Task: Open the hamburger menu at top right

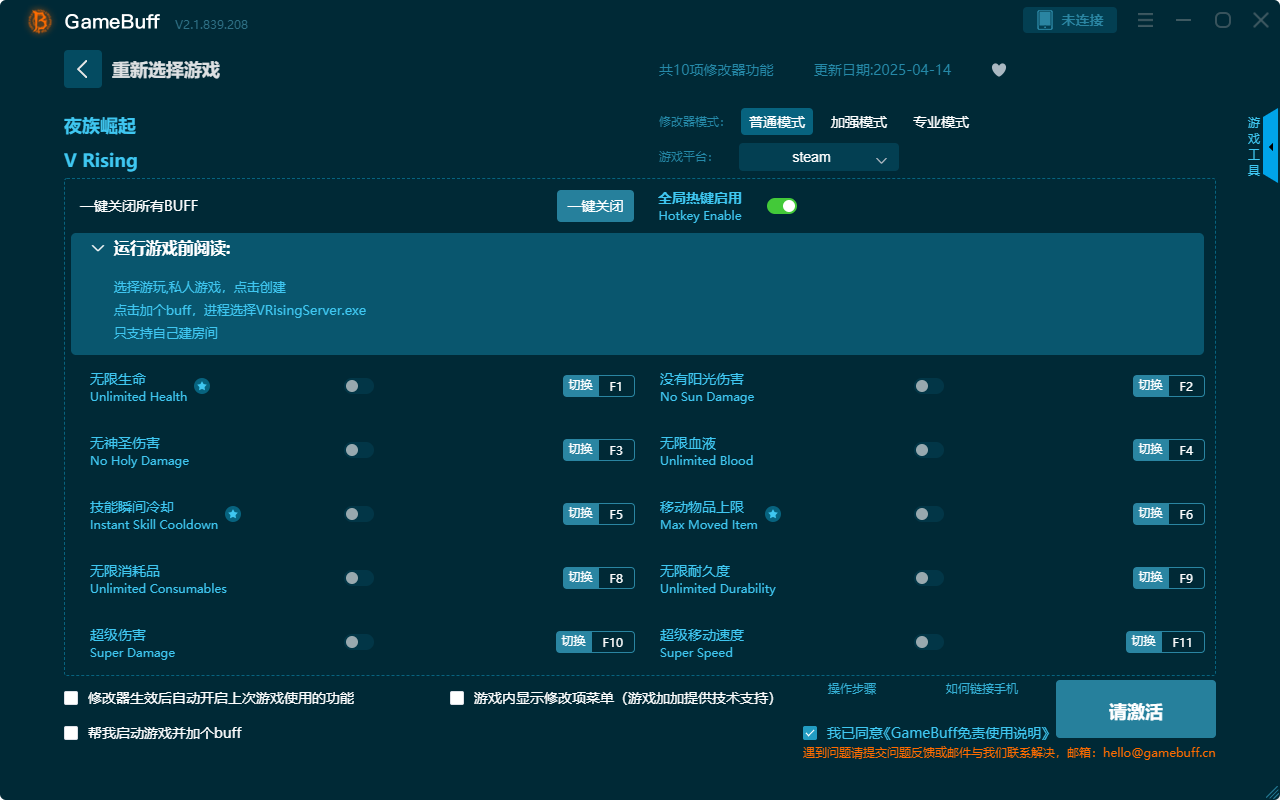Action: click(1144, 20)
